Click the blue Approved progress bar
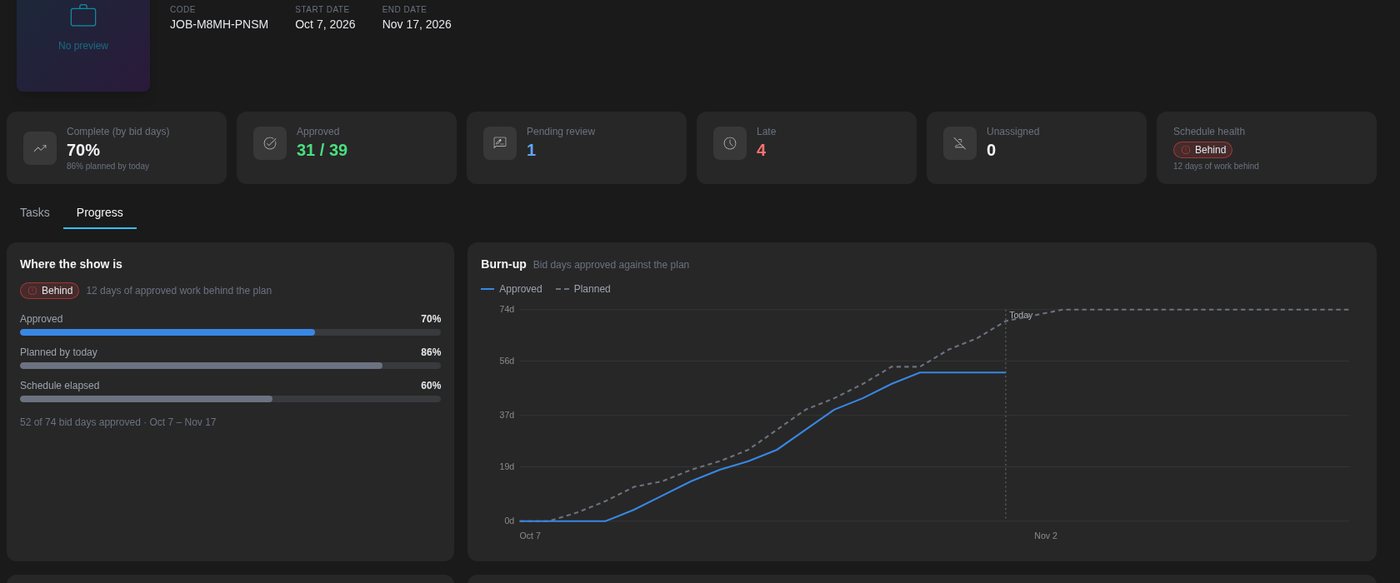1400x583 pixels. (167, 332)
